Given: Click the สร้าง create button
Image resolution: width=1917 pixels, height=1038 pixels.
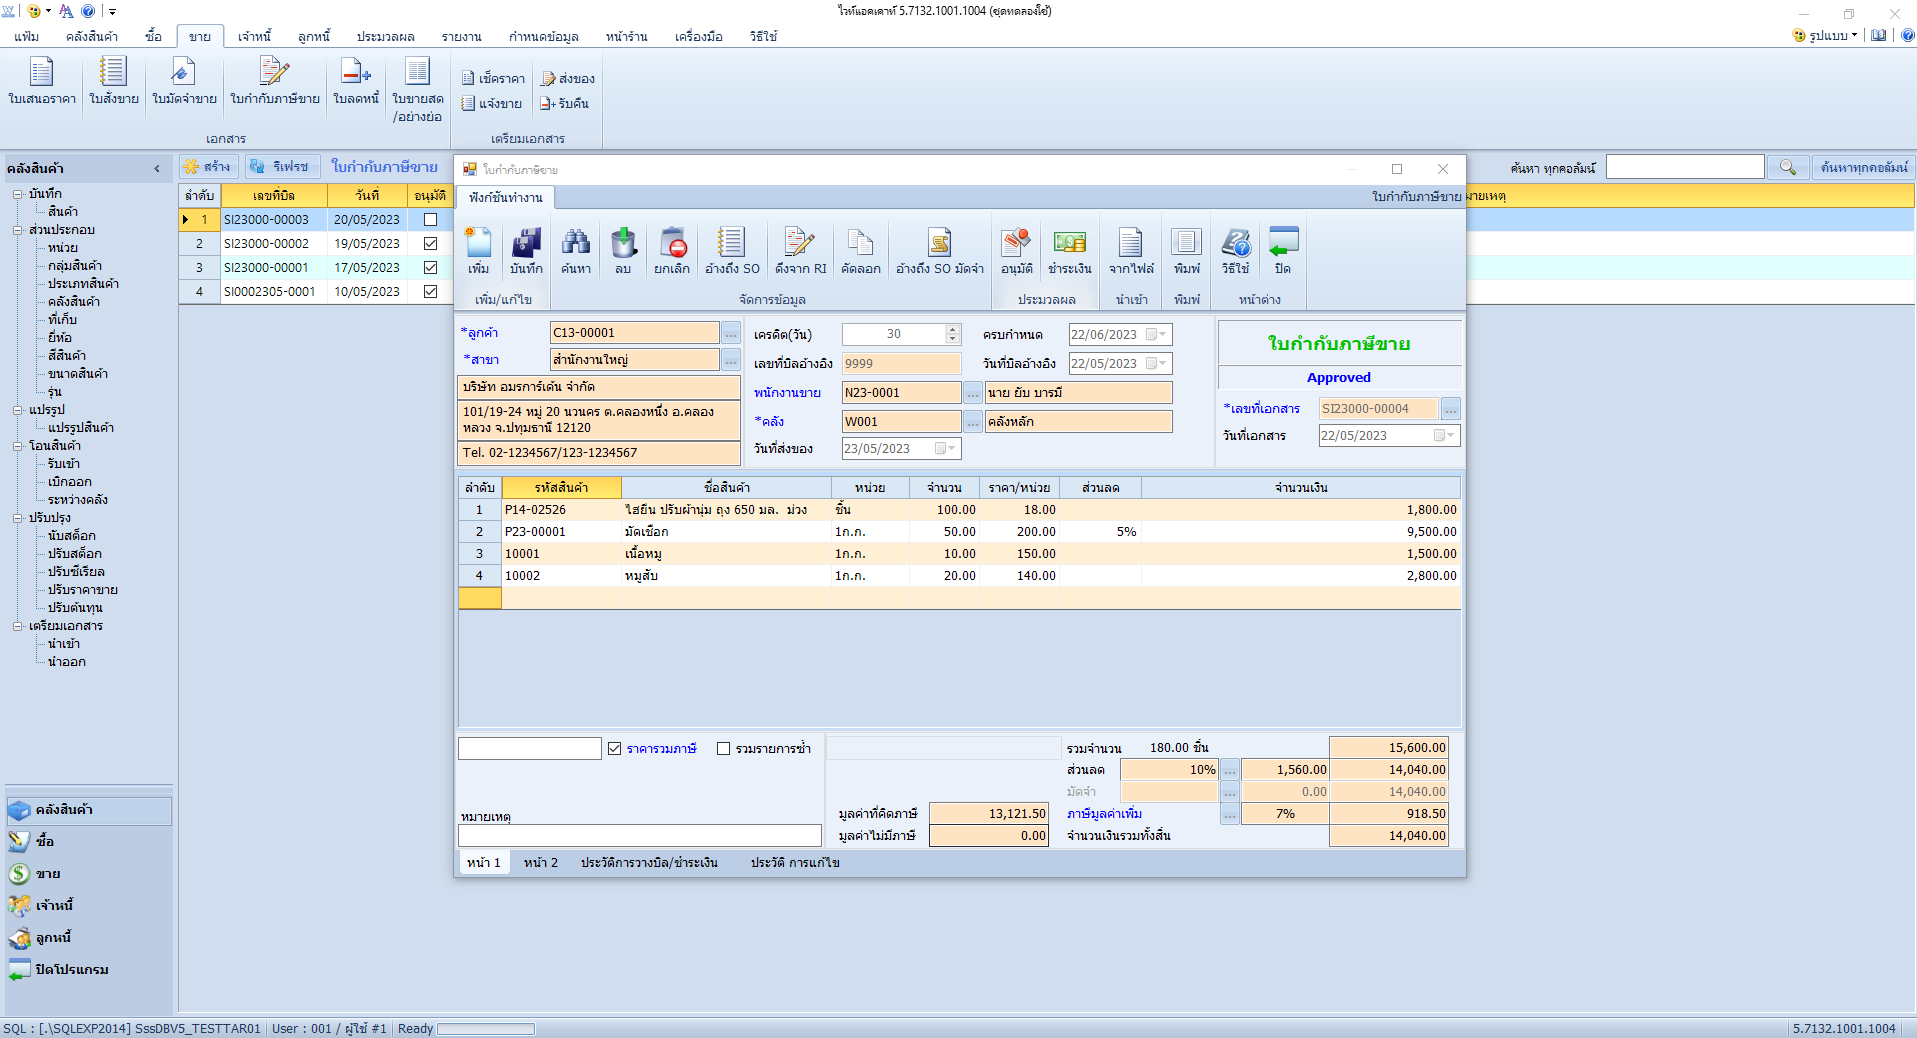Looking at the screenshot, I should pyautogui.click(x=208, y=166).
